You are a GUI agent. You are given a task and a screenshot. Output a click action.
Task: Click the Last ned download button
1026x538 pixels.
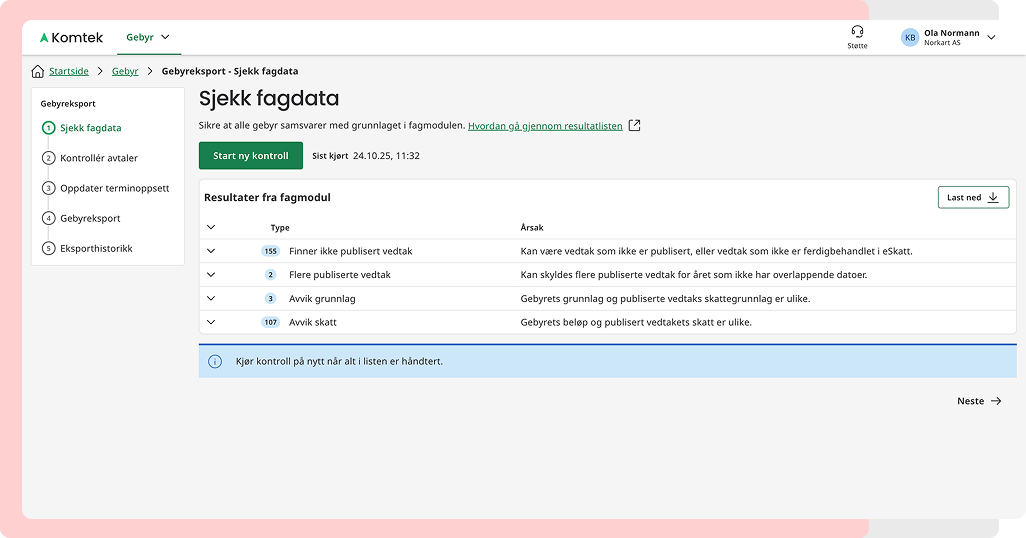click(x=972, y=197)
